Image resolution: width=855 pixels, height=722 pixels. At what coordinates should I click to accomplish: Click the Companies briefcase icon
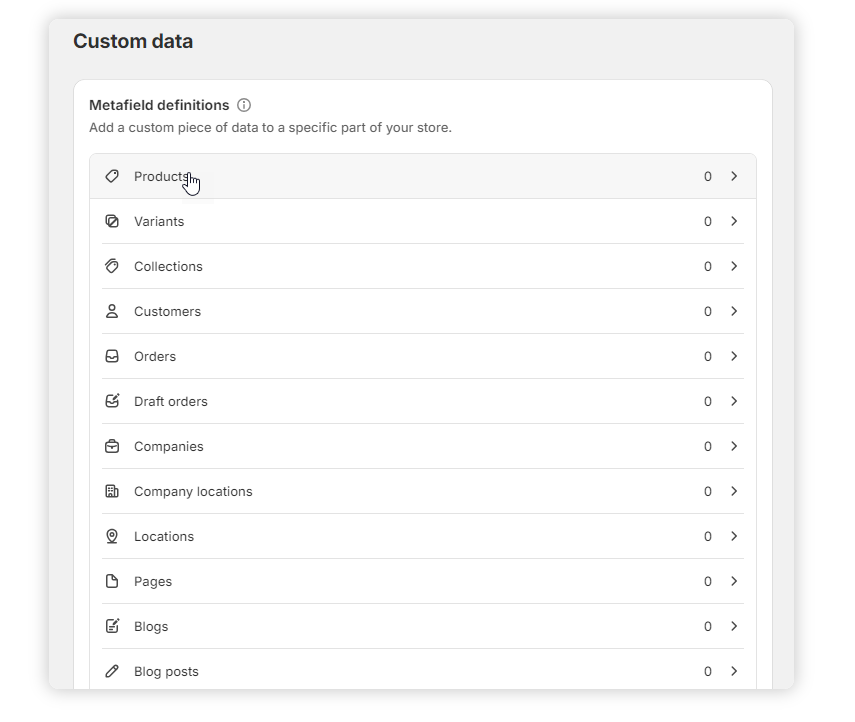click(x=112, y=446)
